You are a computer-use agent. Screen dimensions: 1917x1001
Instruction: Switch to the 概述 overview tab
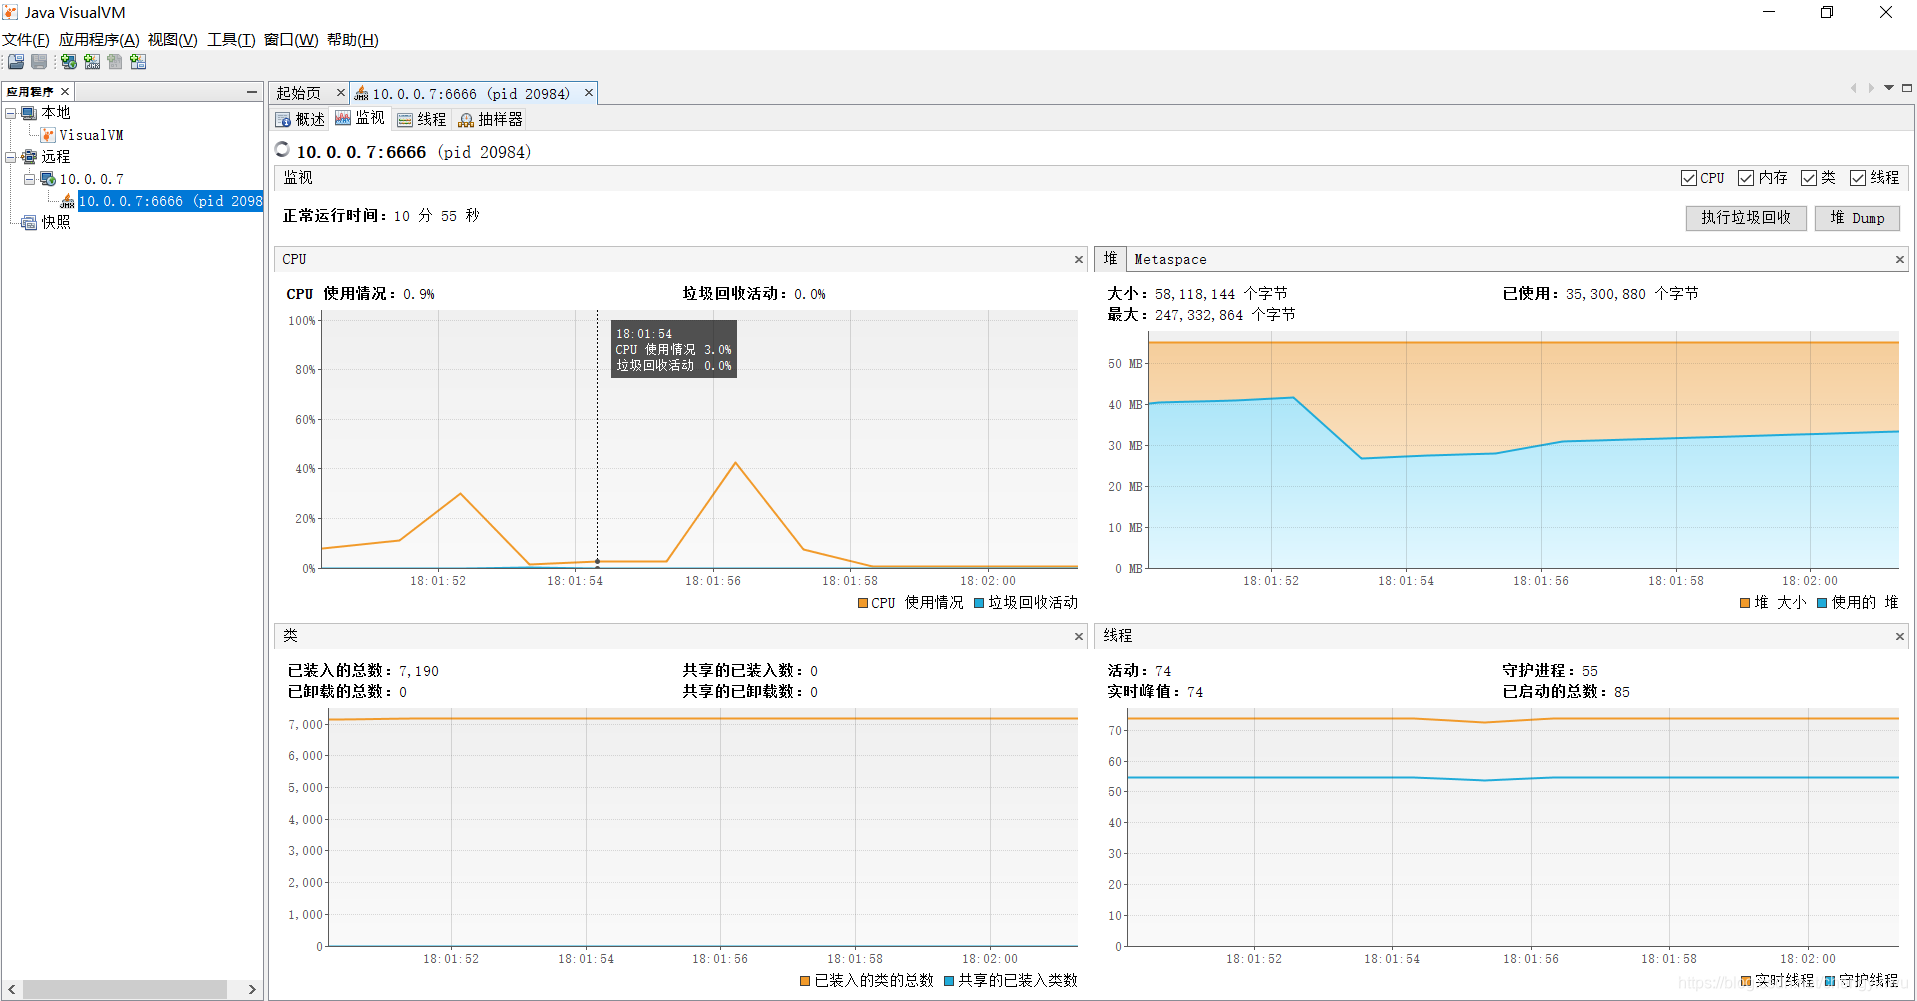[x=301, y=119]
